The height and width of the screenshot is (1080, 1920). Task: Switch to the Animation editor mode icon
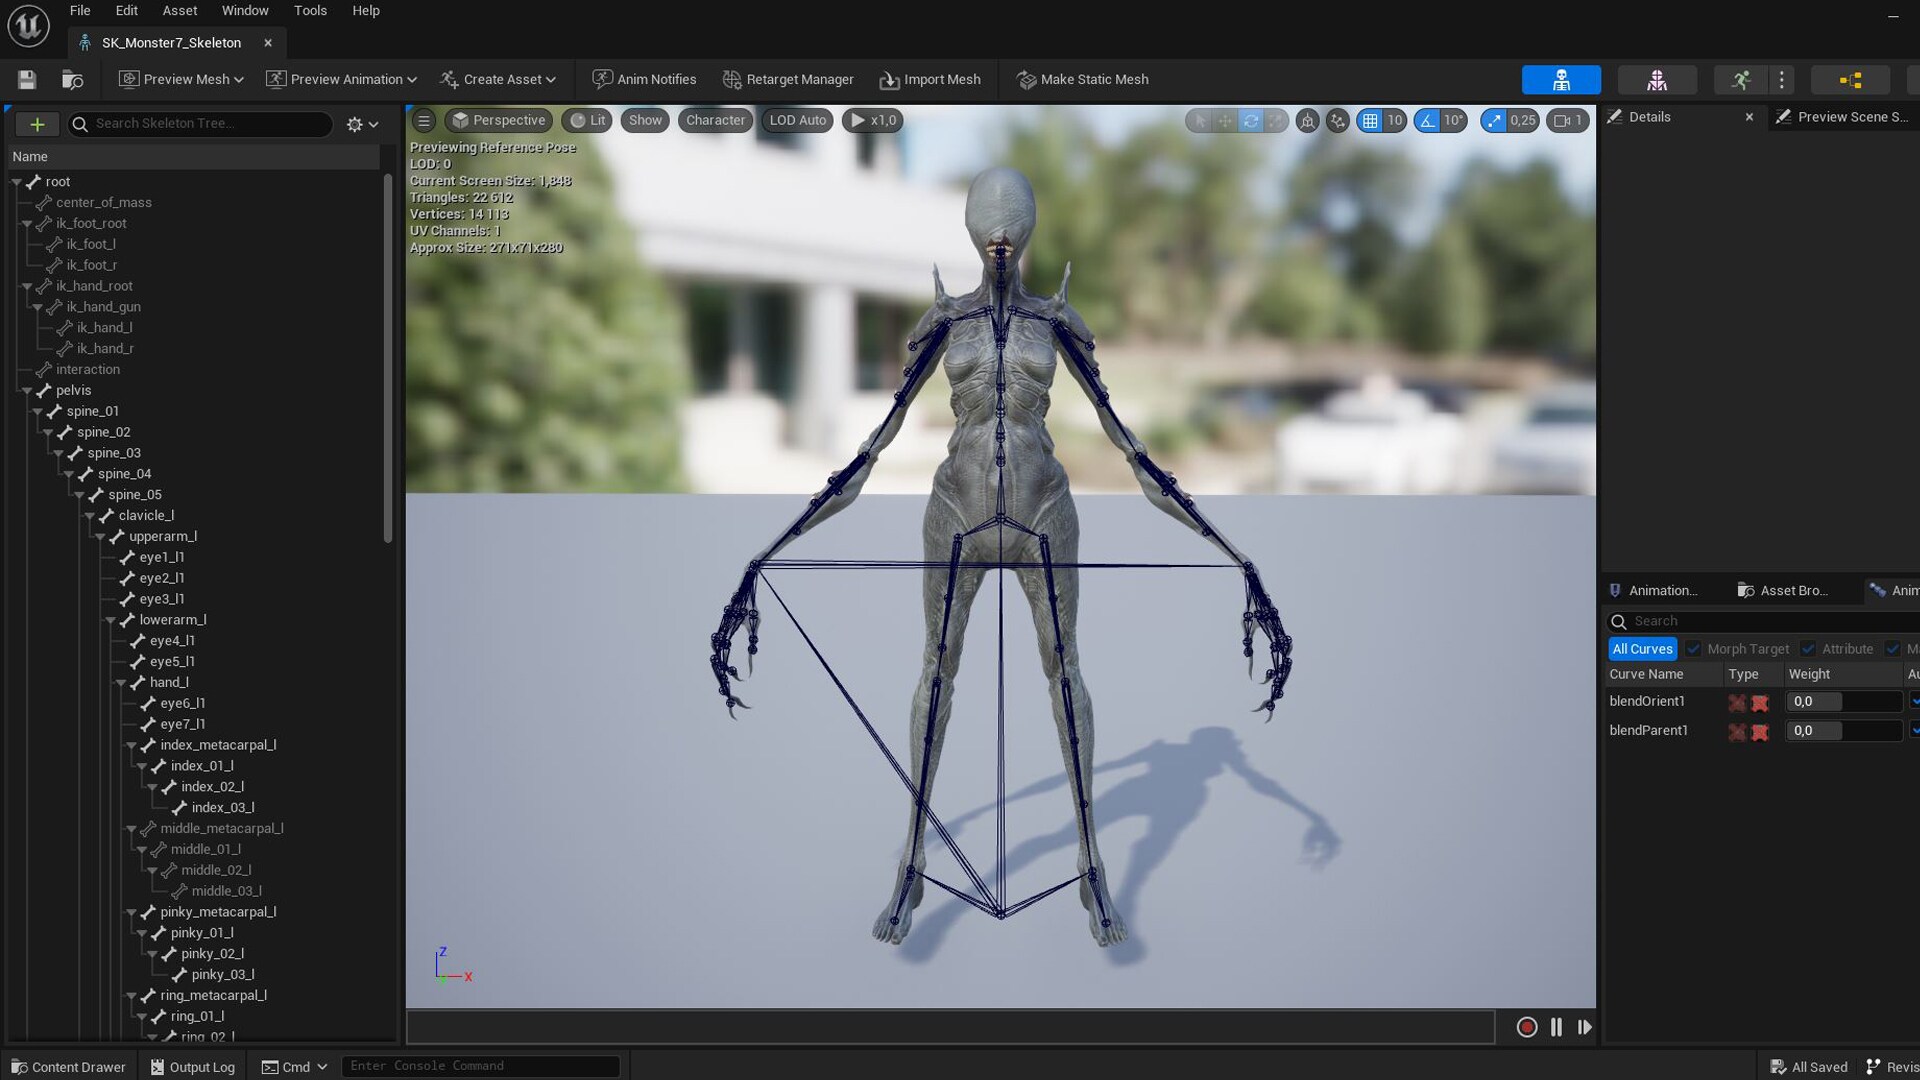click(1742, 80)
